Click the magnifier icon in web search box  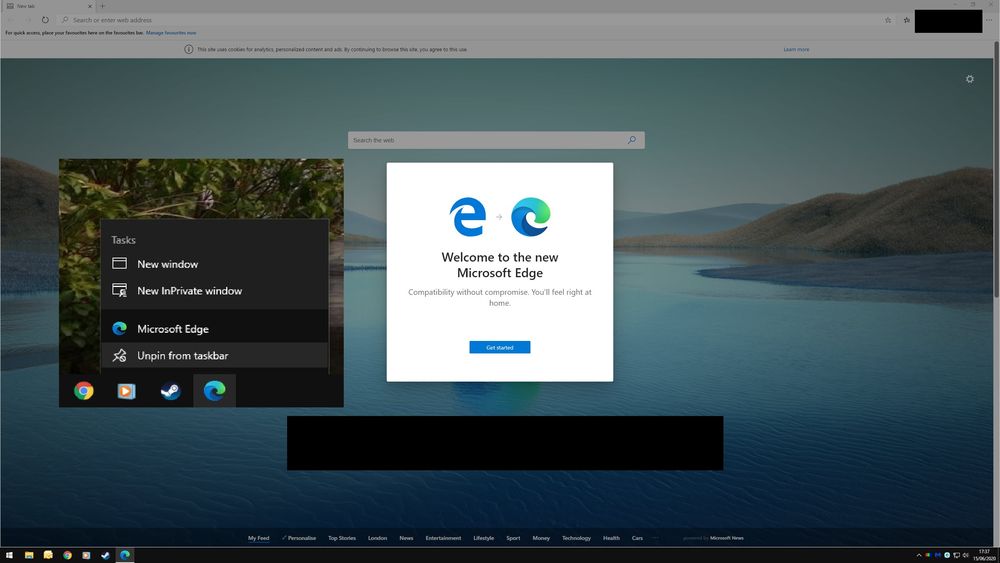tap(631, 140)
